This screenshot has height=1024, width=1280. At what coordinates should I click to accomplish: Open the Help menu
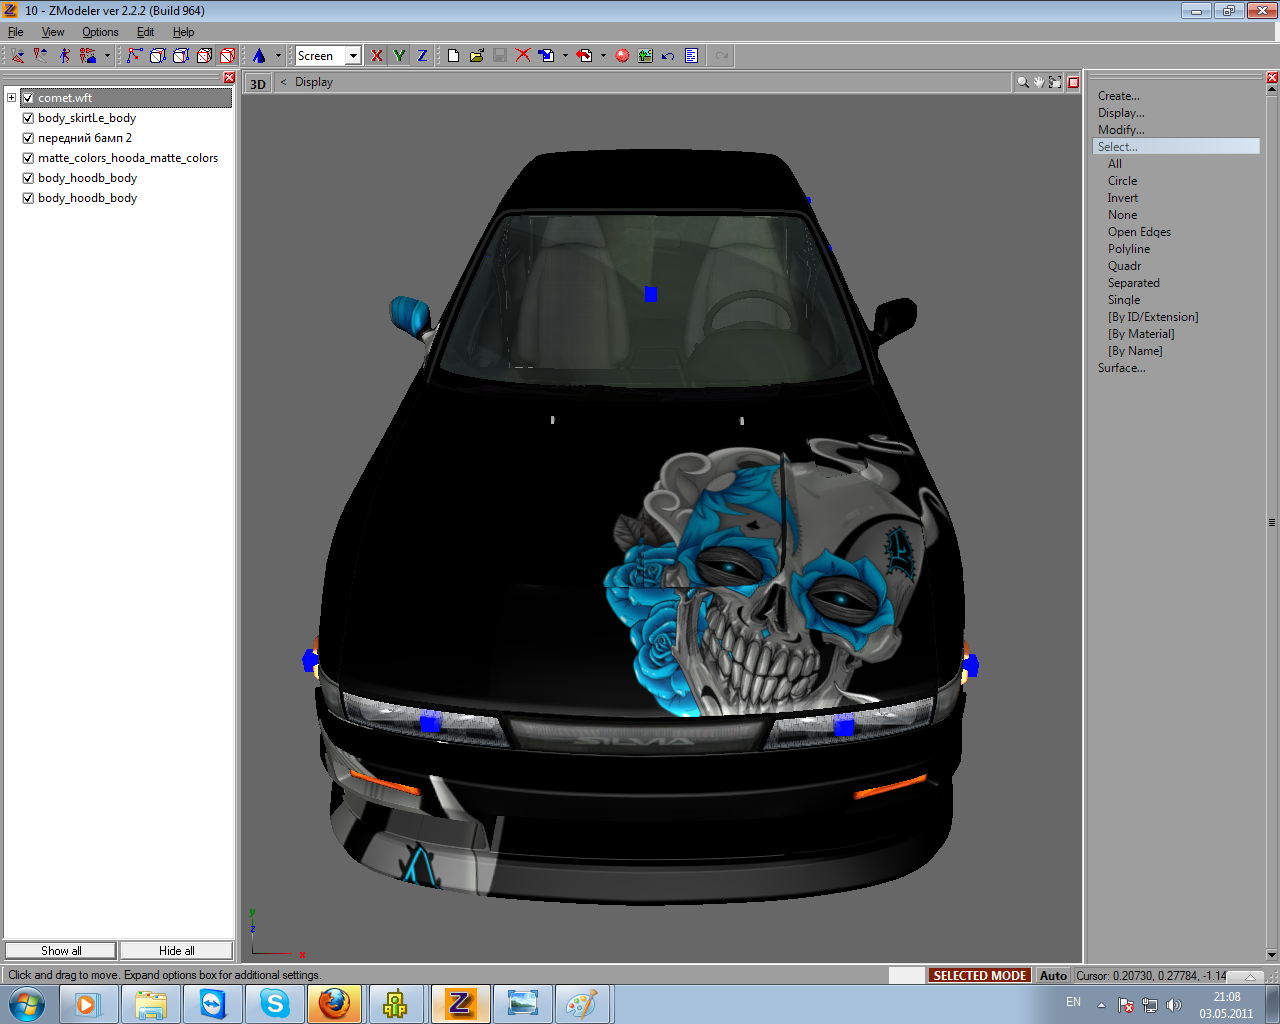183,32
